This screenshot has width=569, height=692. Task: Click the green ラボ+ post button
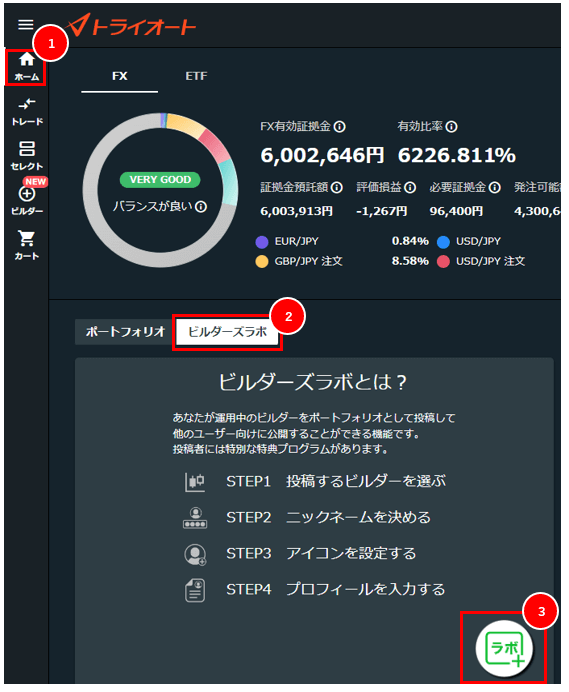tap(504, 648)
